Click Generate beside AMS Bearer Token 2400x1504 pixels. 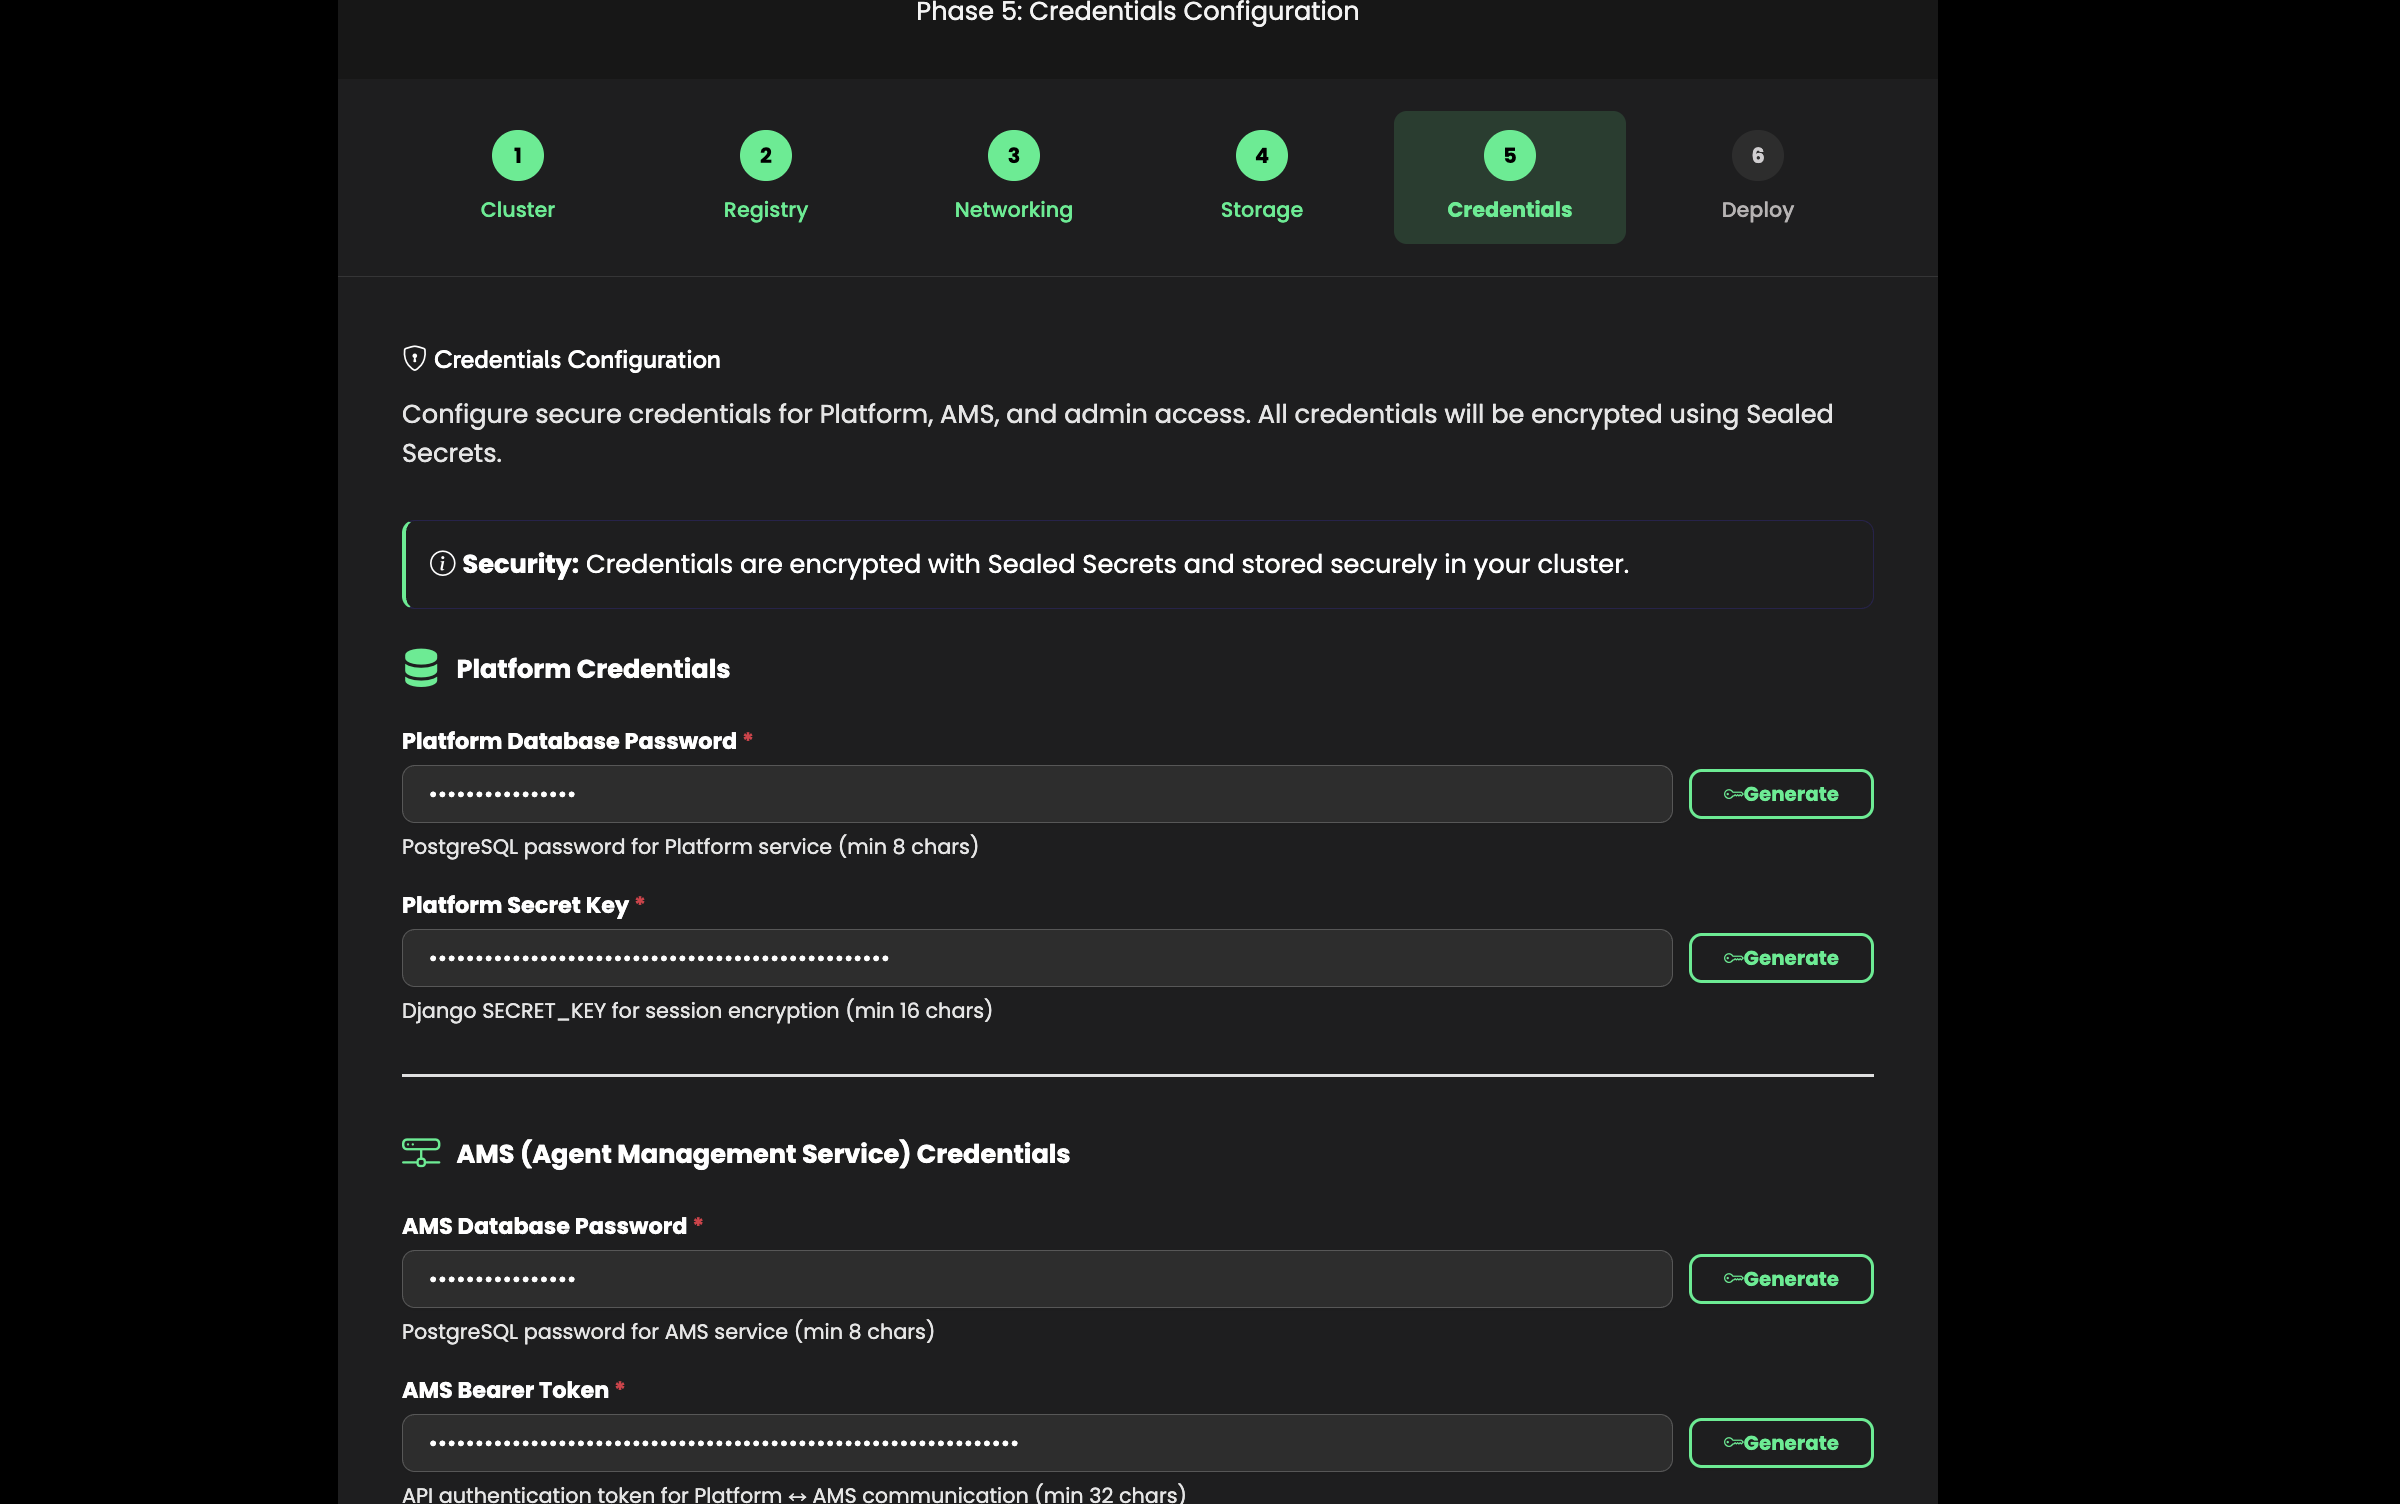[1781, 1442]
